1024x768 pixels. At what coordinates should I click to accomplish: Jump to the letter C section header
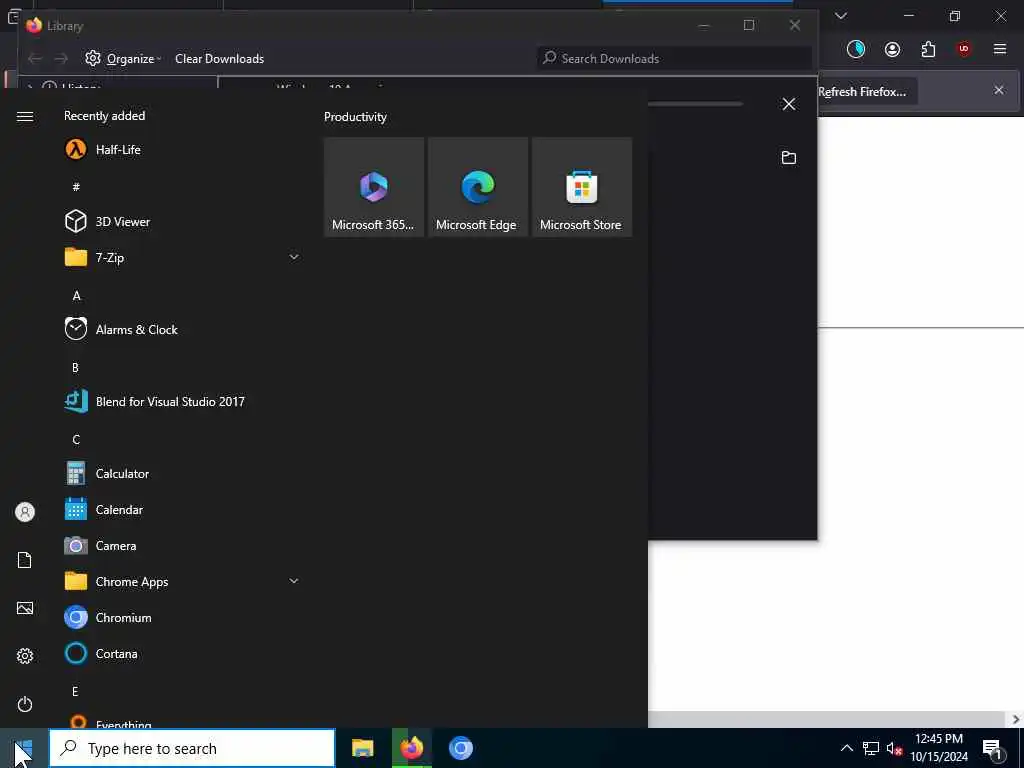[x=76, y=440]
